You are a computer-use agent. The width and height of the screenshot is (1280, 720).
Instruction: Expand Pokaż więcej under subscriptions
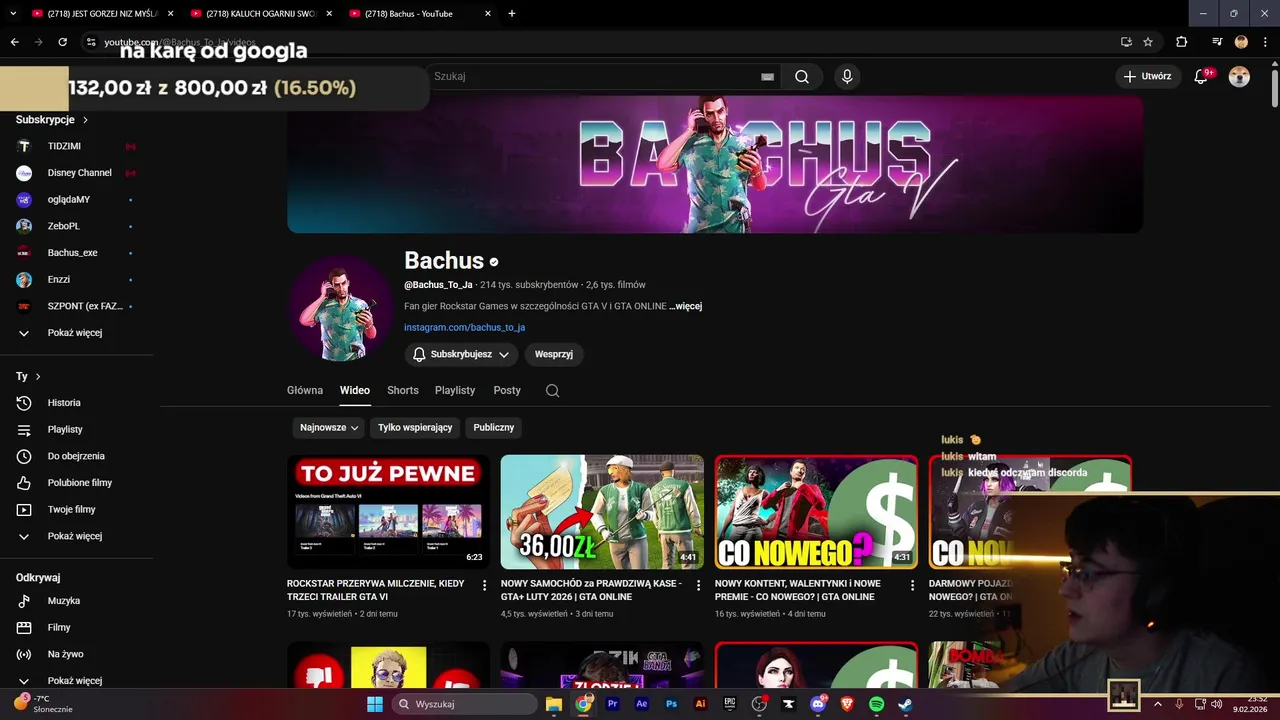pos(76,333)
